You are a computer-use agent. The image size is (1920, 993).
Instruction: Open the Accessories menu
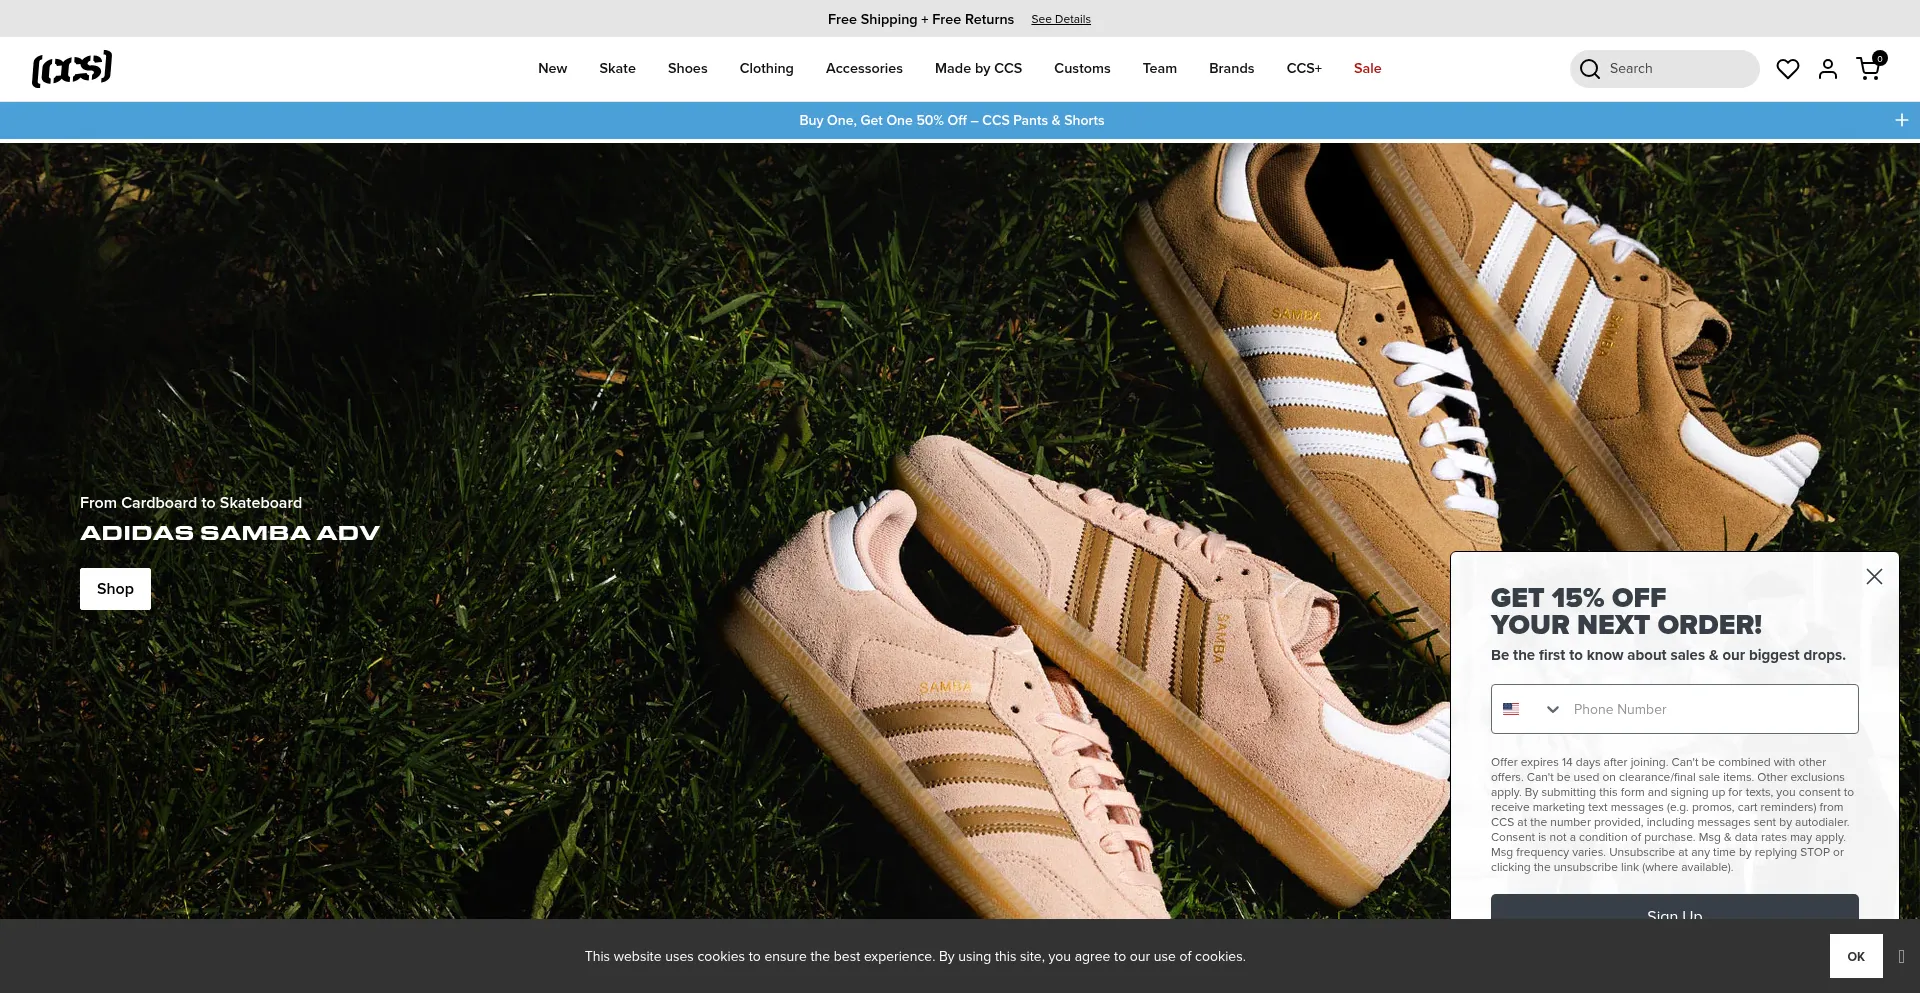click(864, 69)
